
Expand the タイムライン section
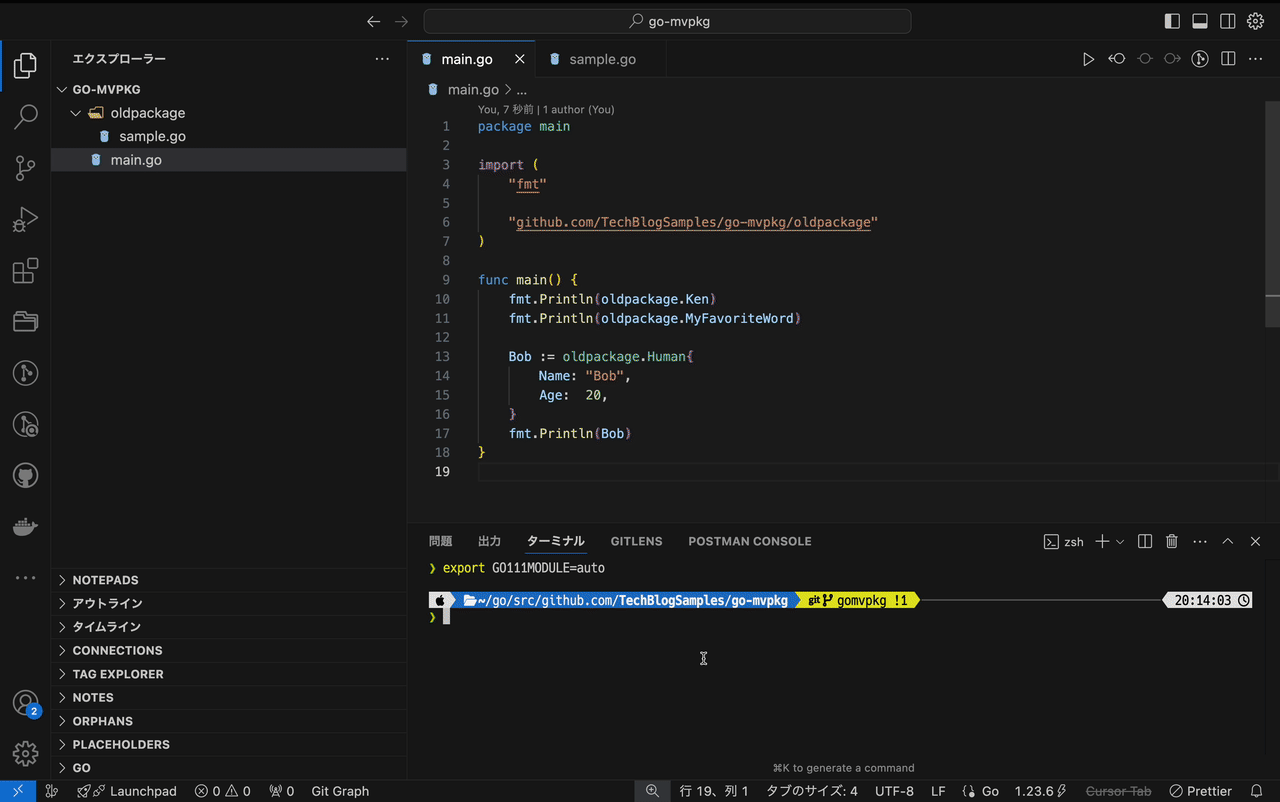pos(229,627)
